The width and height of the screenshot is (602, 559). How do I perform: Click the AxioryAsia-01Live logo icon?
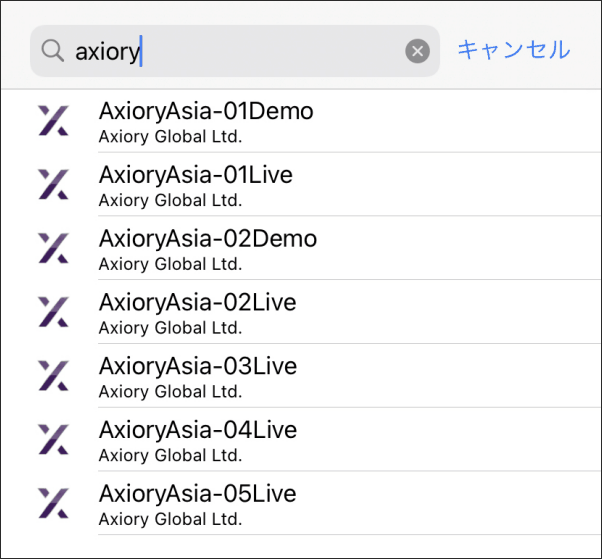coord(53,185)
